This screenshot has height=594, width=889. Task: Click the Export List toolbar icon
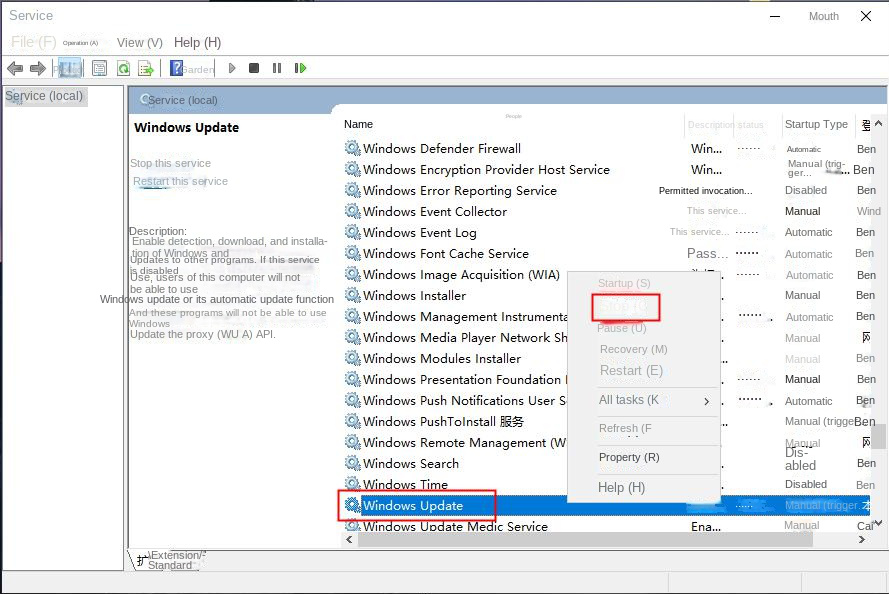pos(146,68)
